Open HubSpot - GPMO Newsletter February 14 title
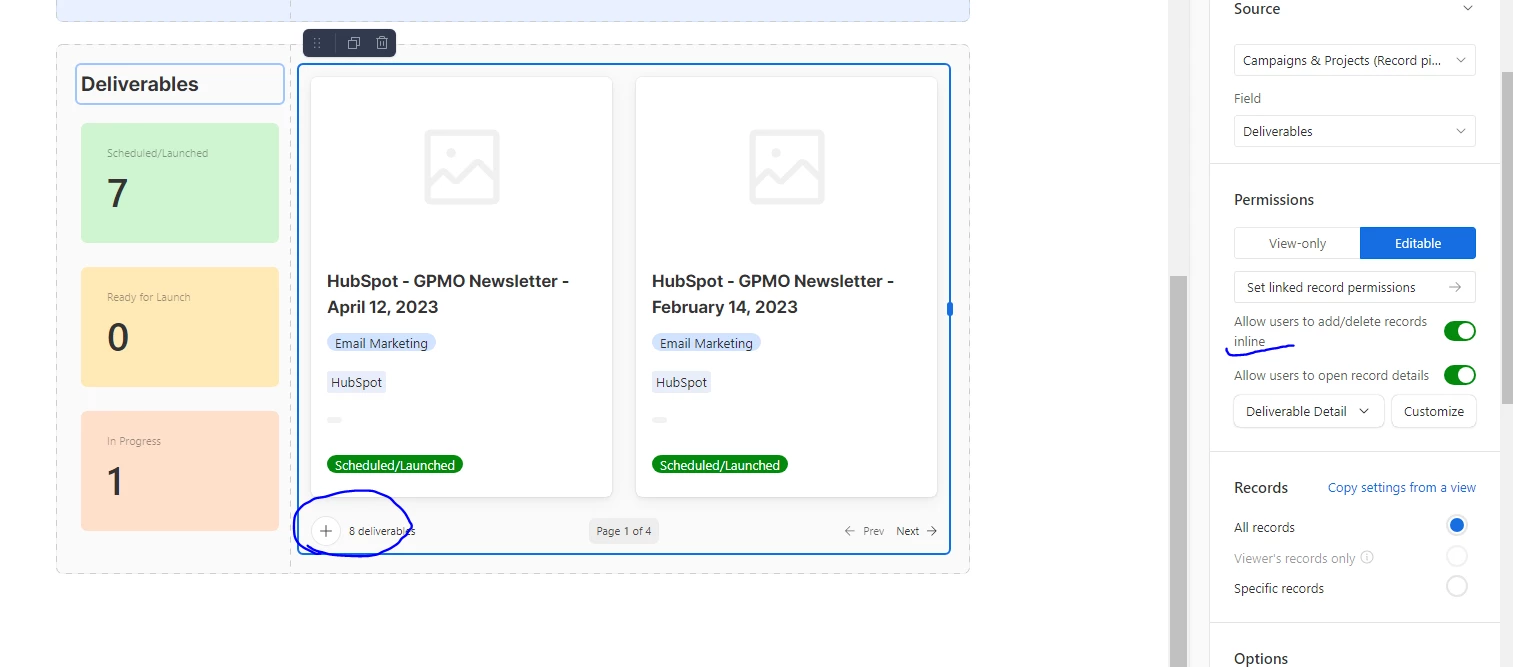Viewport: 1513px width, 667px height. click(772, 294)
